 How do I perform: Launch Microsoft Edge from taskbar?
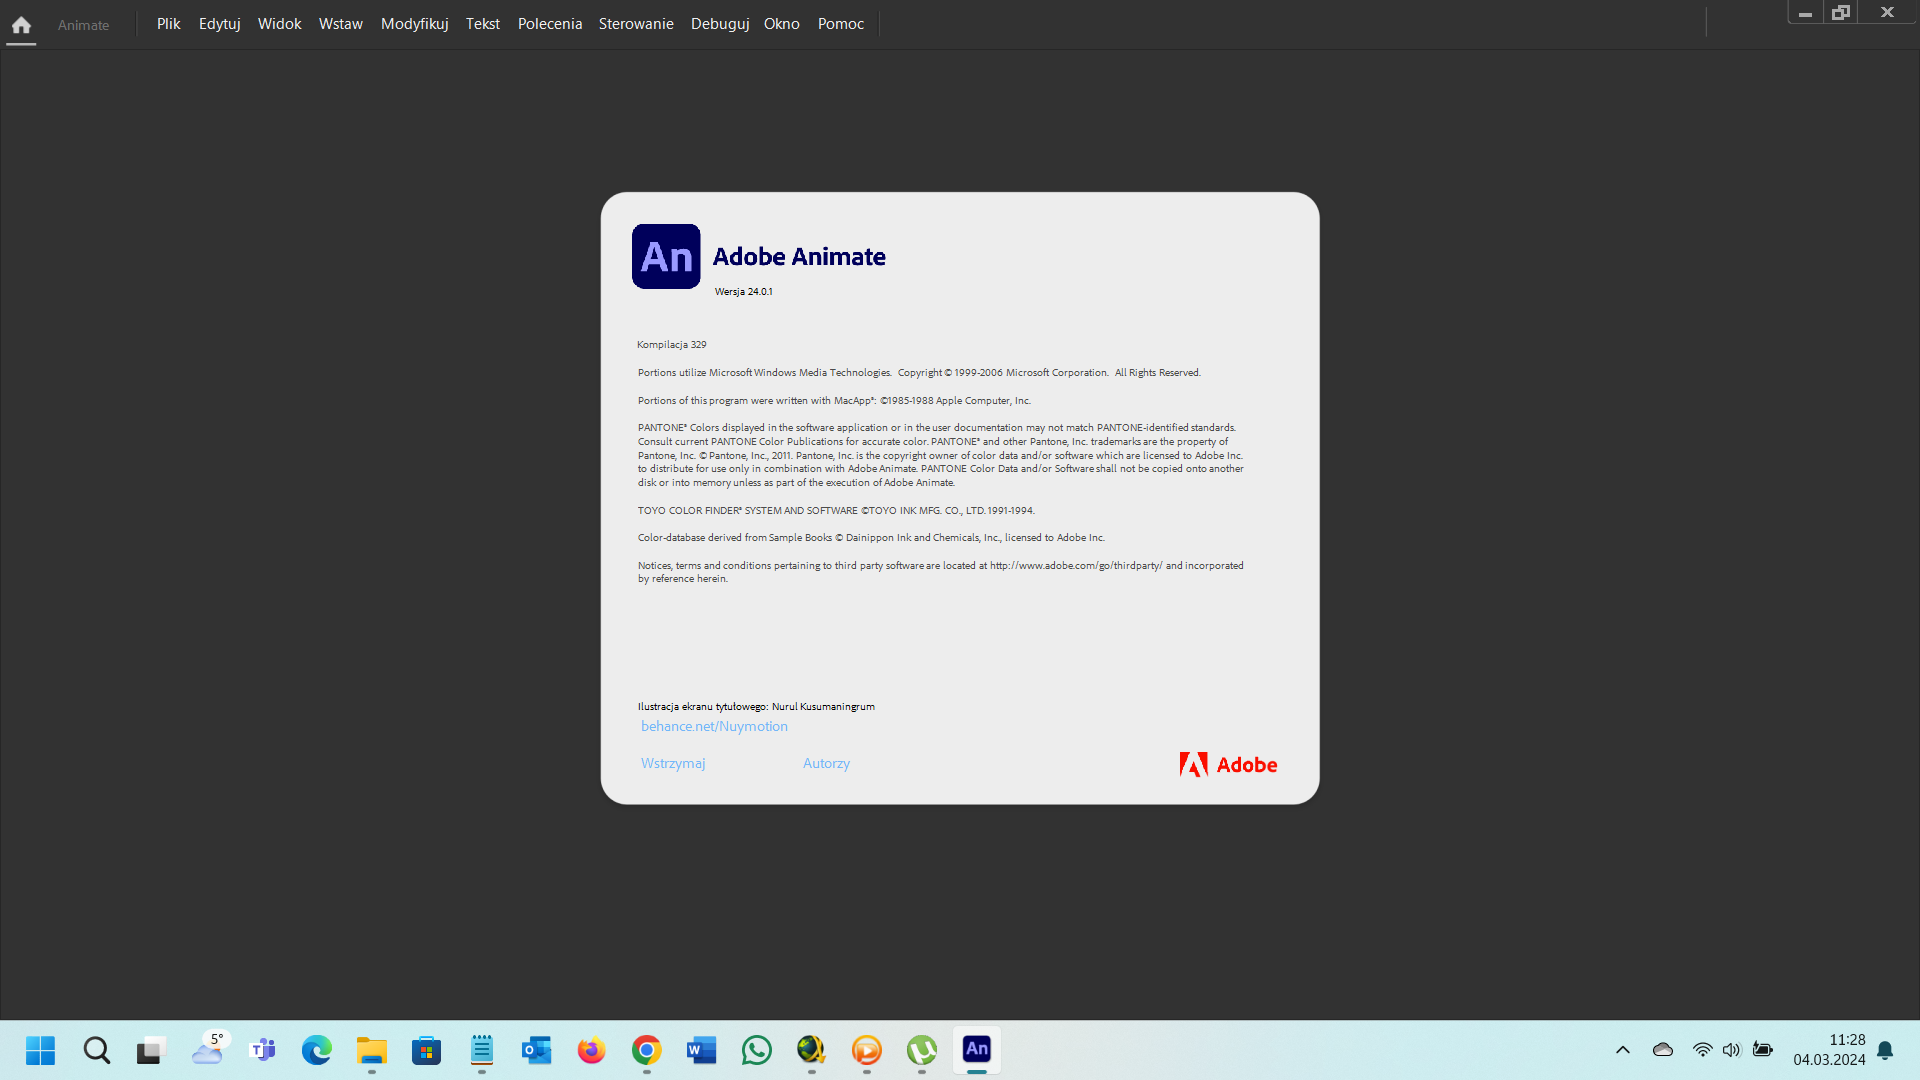pyautogui.click(x=317, y=1050)
